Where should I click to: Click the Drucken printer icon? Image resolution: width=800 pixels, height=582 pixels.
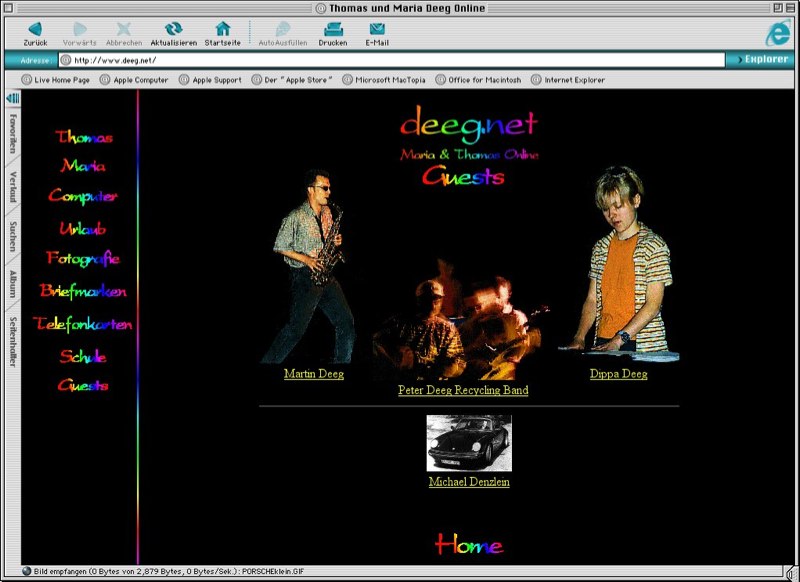(333, 29)
